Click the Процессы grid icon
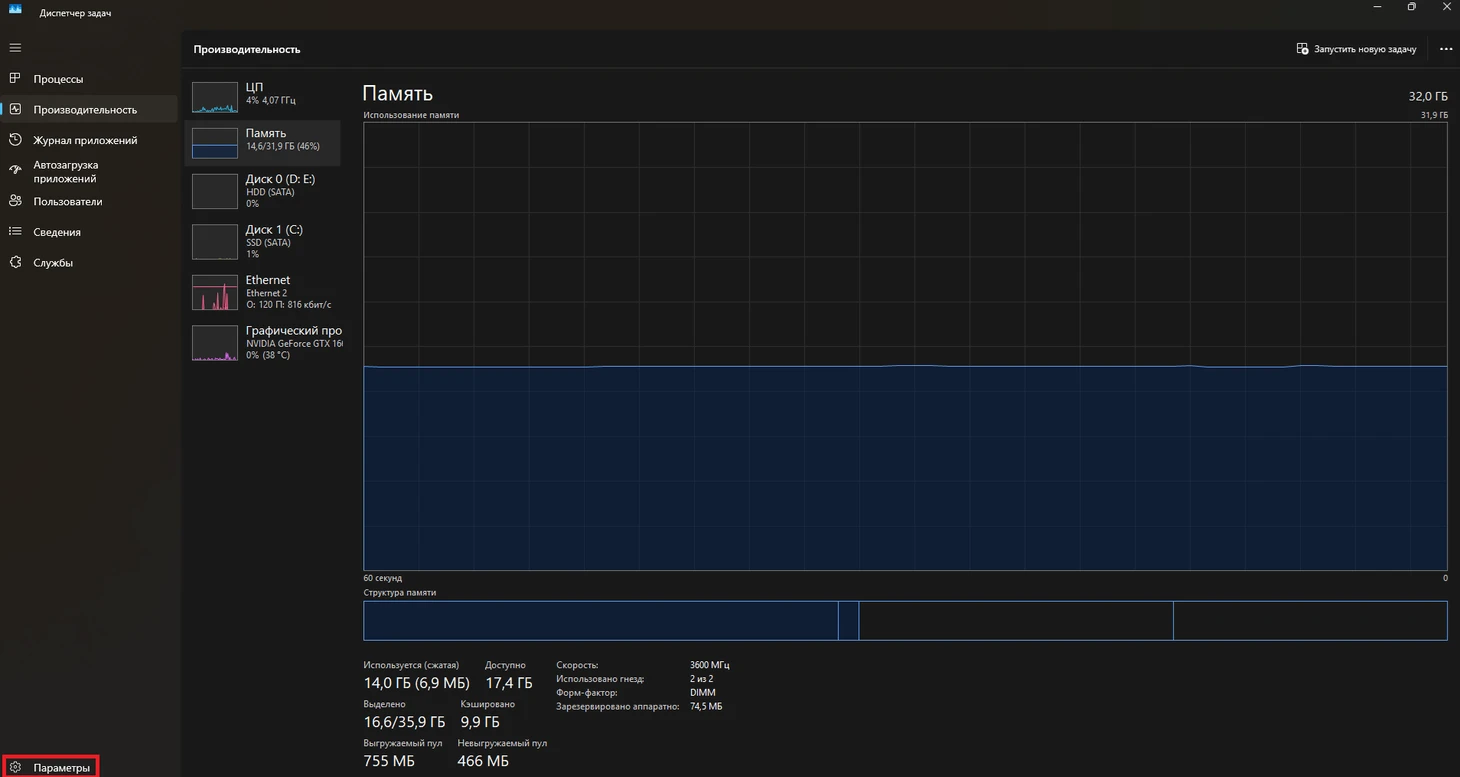Image resolution: width=1460 pixels, height=777 pixels. (x=15, y=78)
